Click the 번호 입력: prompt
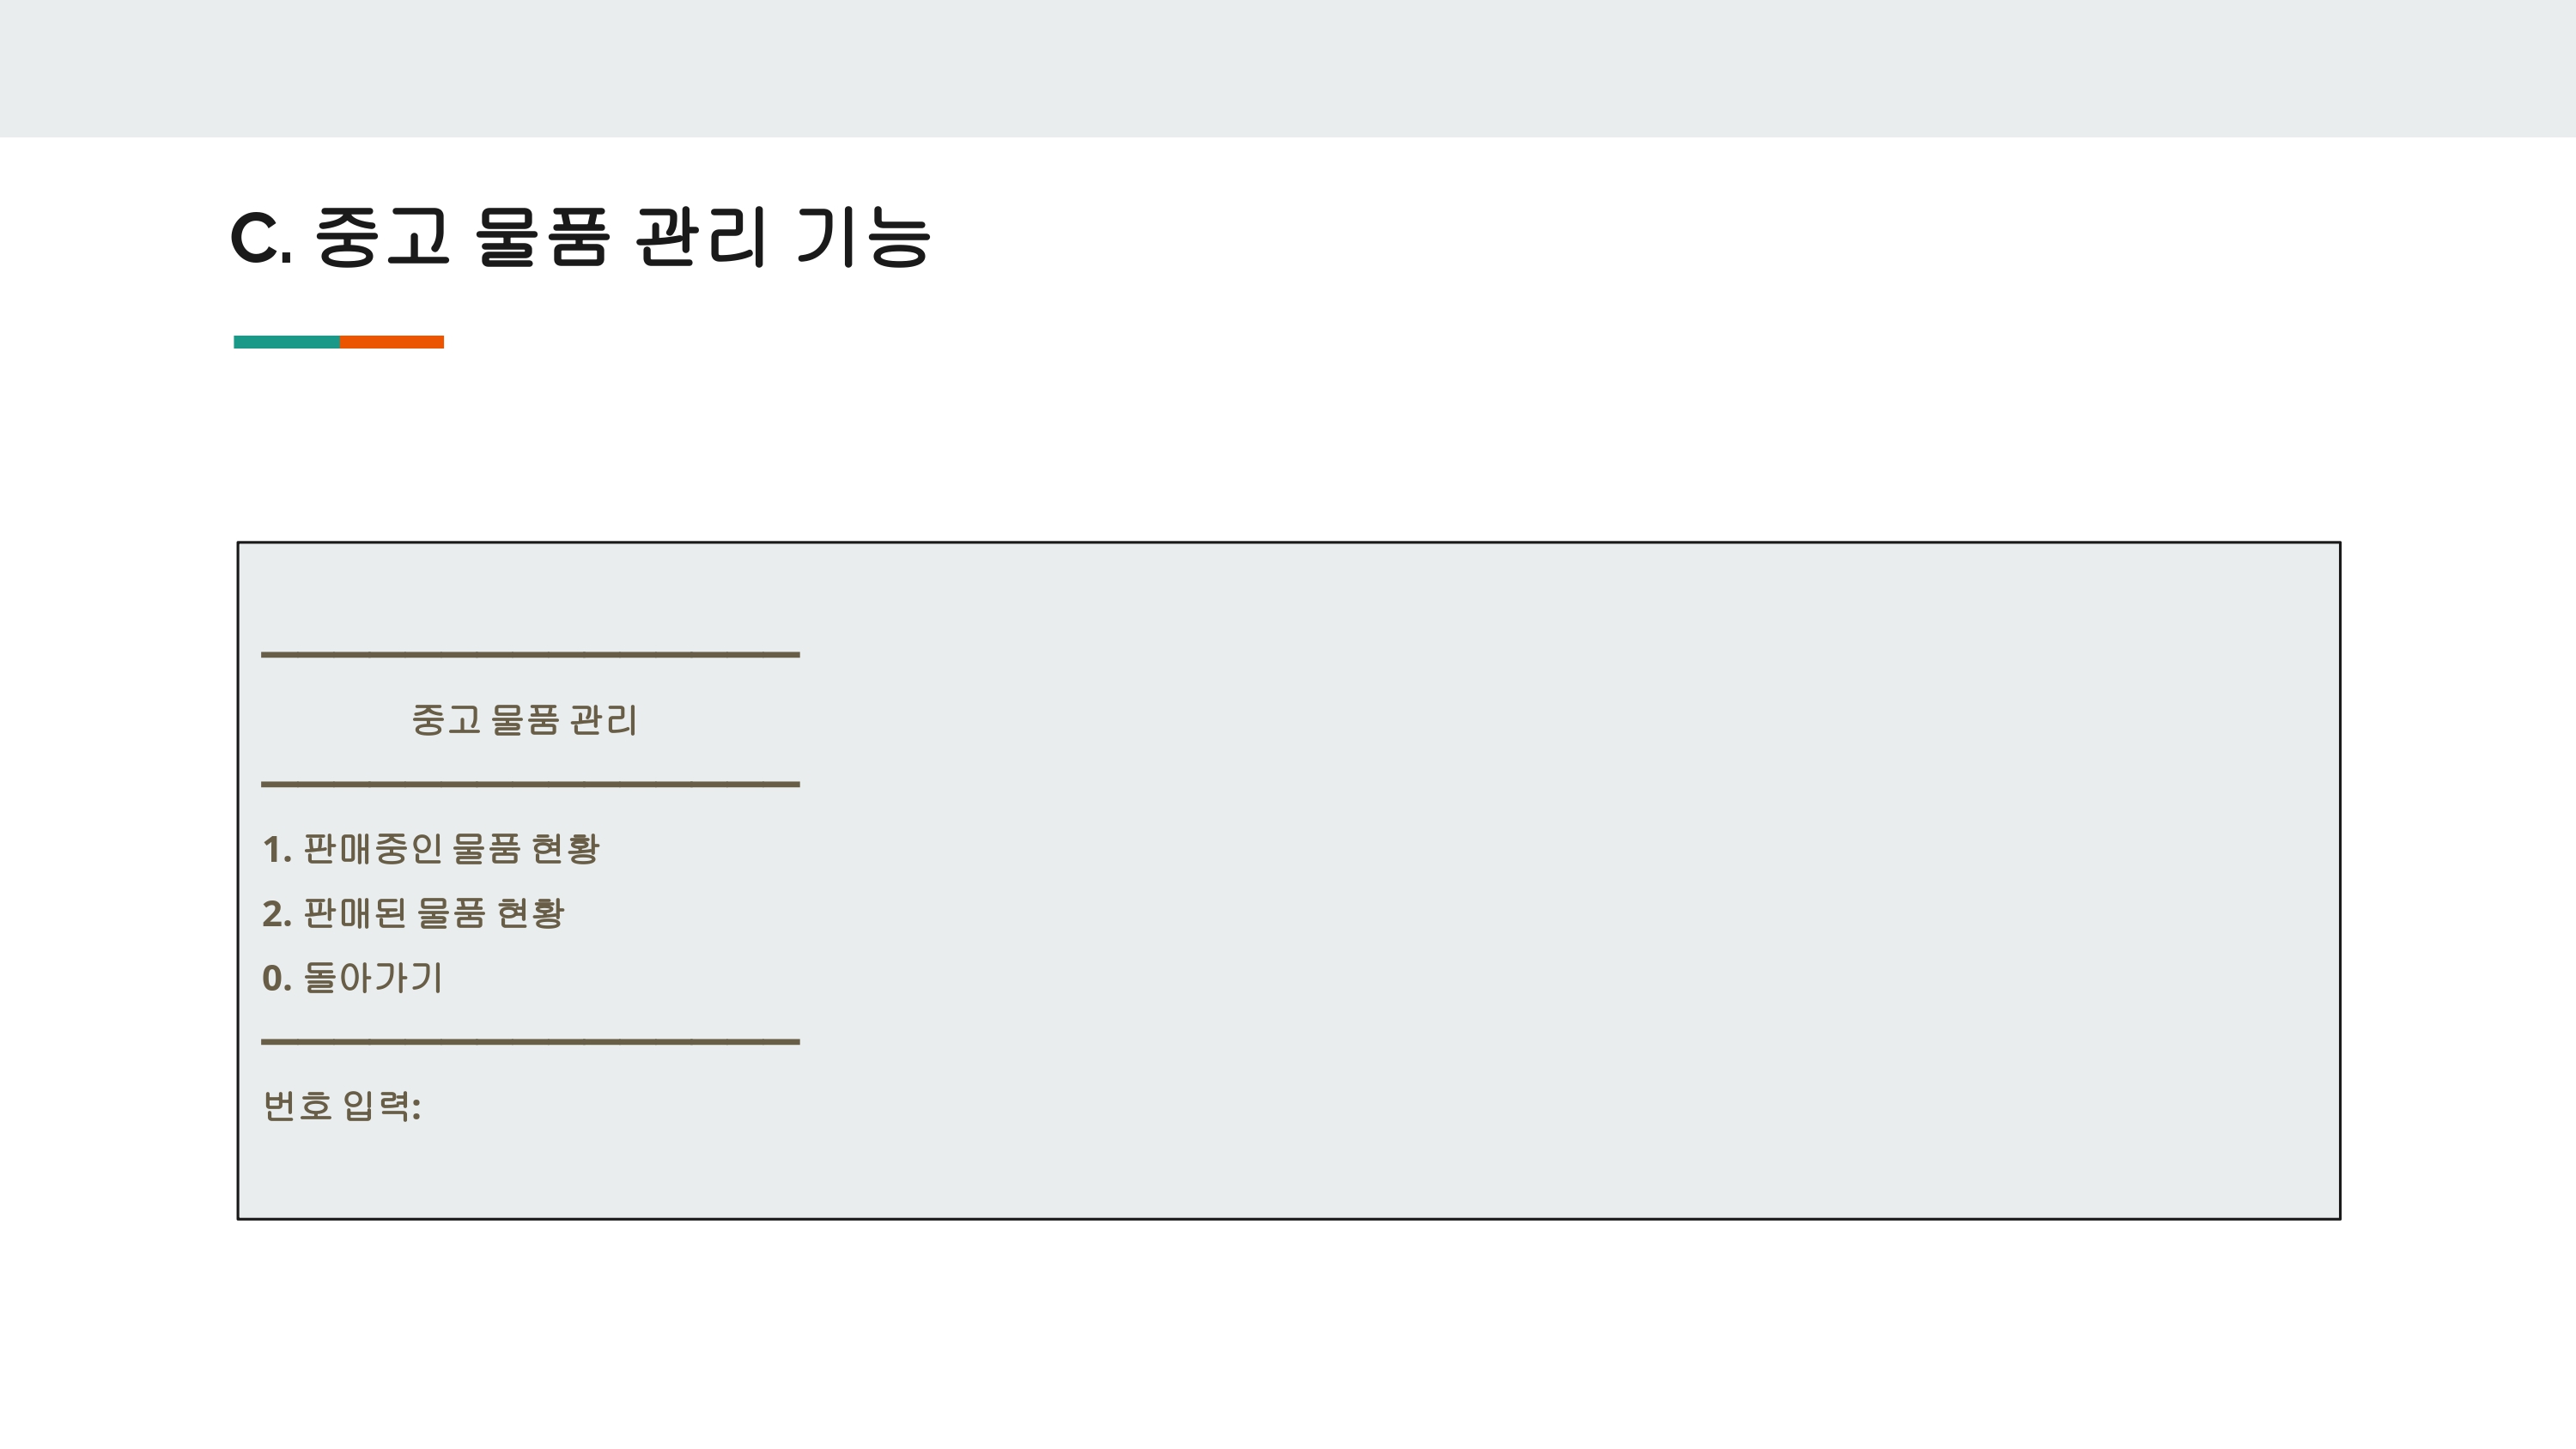This screenshot has width=2576, height=1449. click(x=342, y=1105)
